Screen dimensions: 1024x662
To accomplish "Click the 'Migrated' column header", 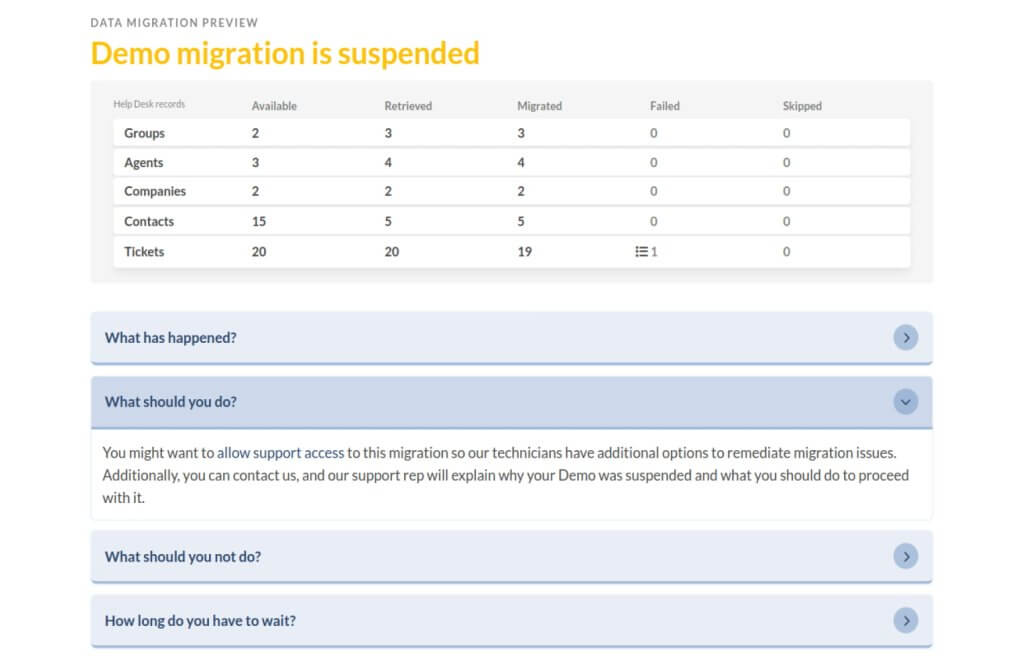I will [x=539, y=105].
